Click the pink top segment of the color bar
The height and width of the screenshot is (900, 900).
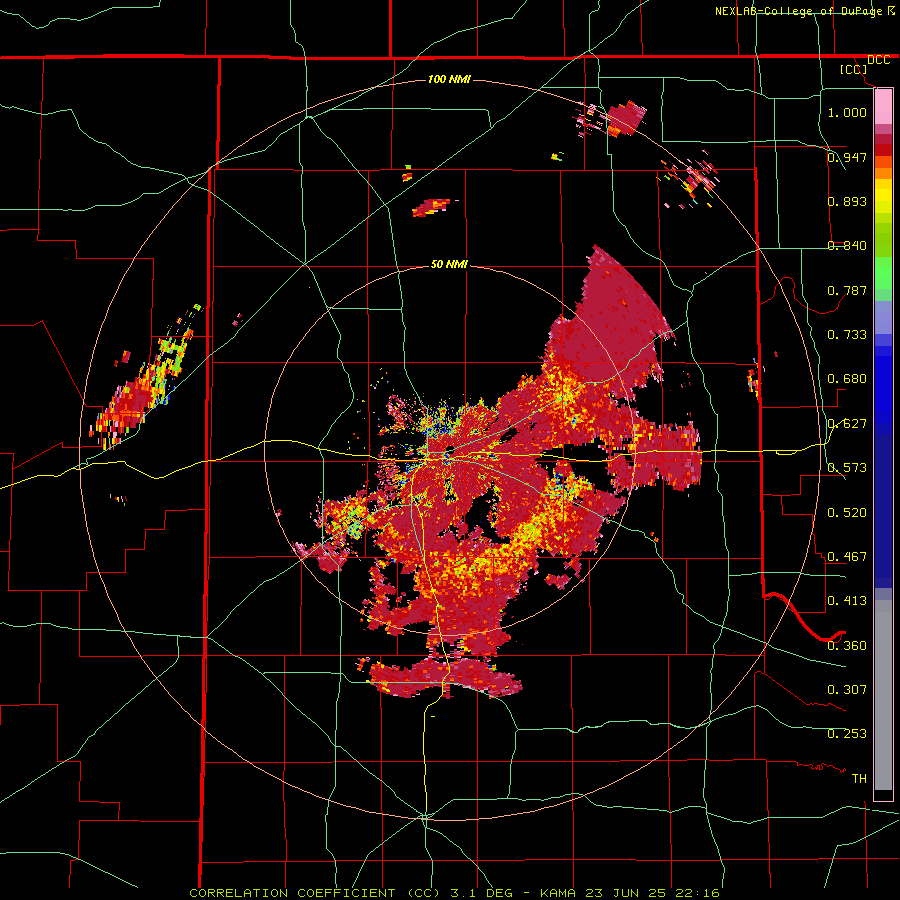883,106
